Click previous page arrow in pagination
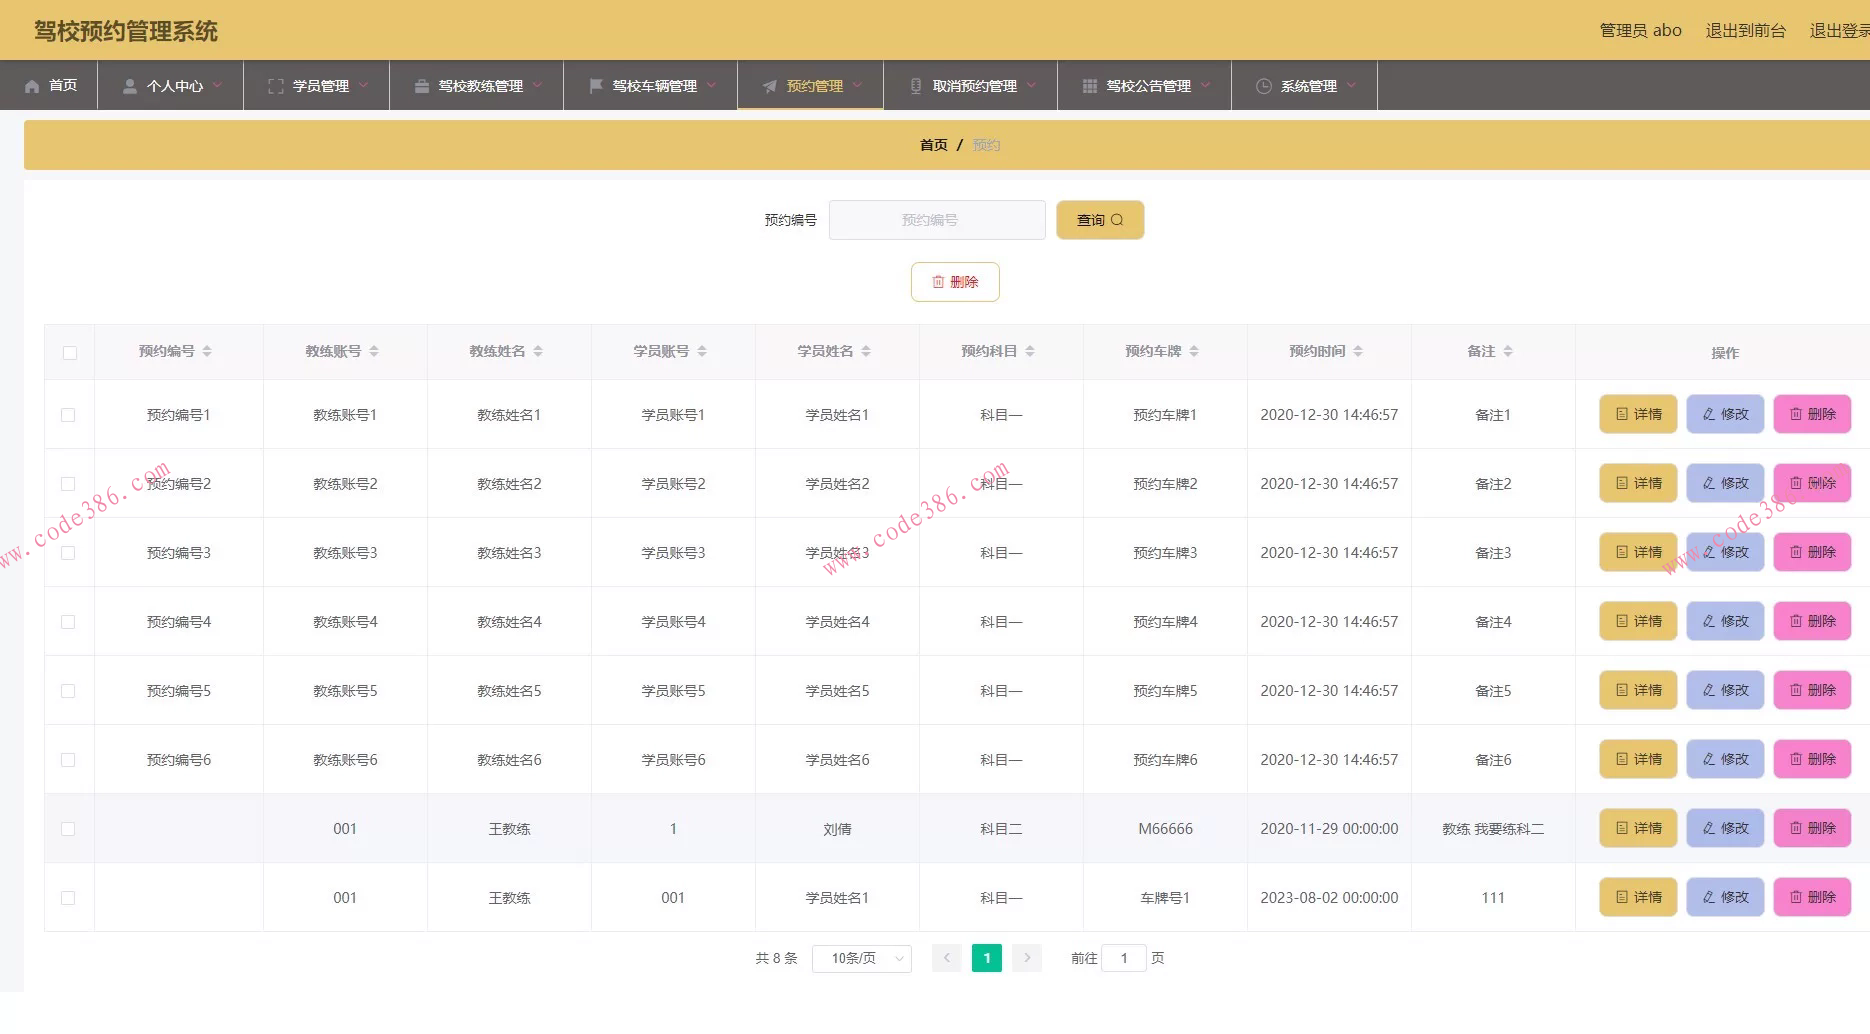Image resolution: width=1870 pixels, height=1034 pixels. pyautogui.click(x=946, y=958)
